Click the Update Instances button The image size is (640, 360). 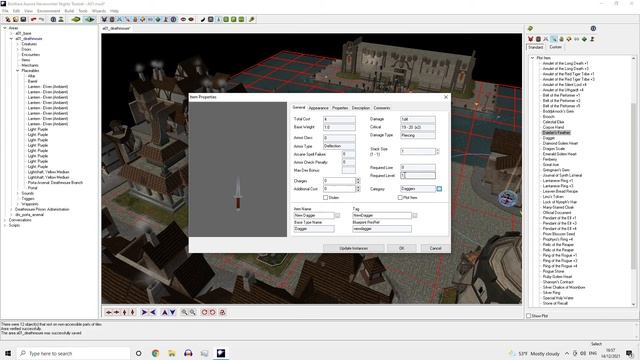click(353, 248)
